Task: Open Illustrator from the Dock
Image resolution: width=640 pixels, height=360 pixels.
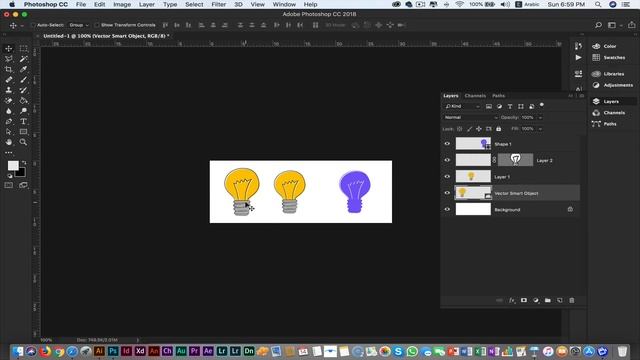Action: click(x=99, y=351)
